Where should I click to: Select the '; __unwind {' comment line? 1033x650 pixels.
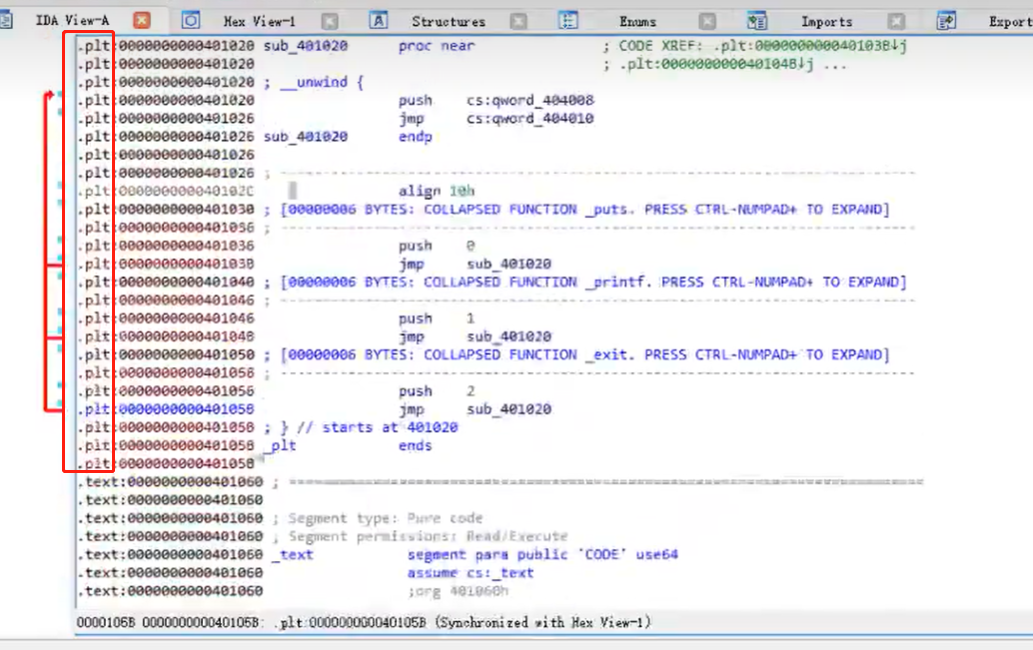[x=314, y=82]
